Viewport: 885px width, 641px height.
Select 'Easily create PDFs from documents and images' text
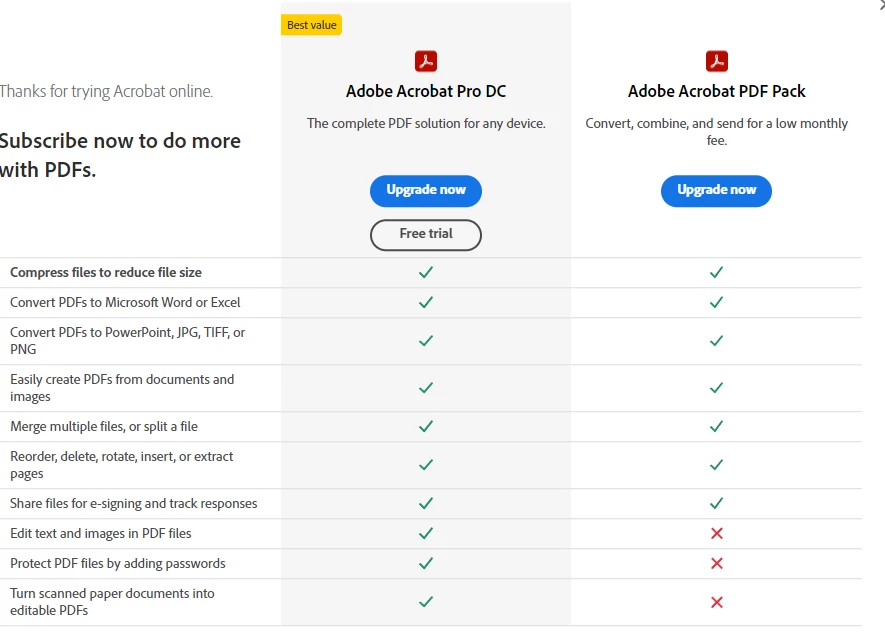[122, 388]
